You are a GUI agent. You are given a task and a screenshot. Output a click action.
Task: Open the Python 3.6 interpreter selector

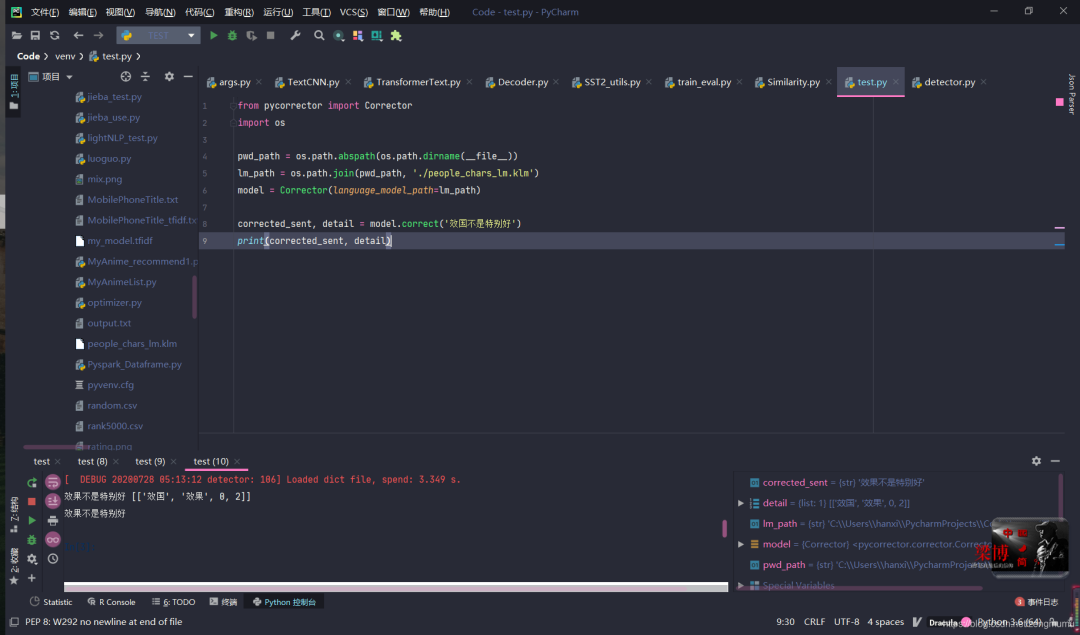click(1009, 621)
